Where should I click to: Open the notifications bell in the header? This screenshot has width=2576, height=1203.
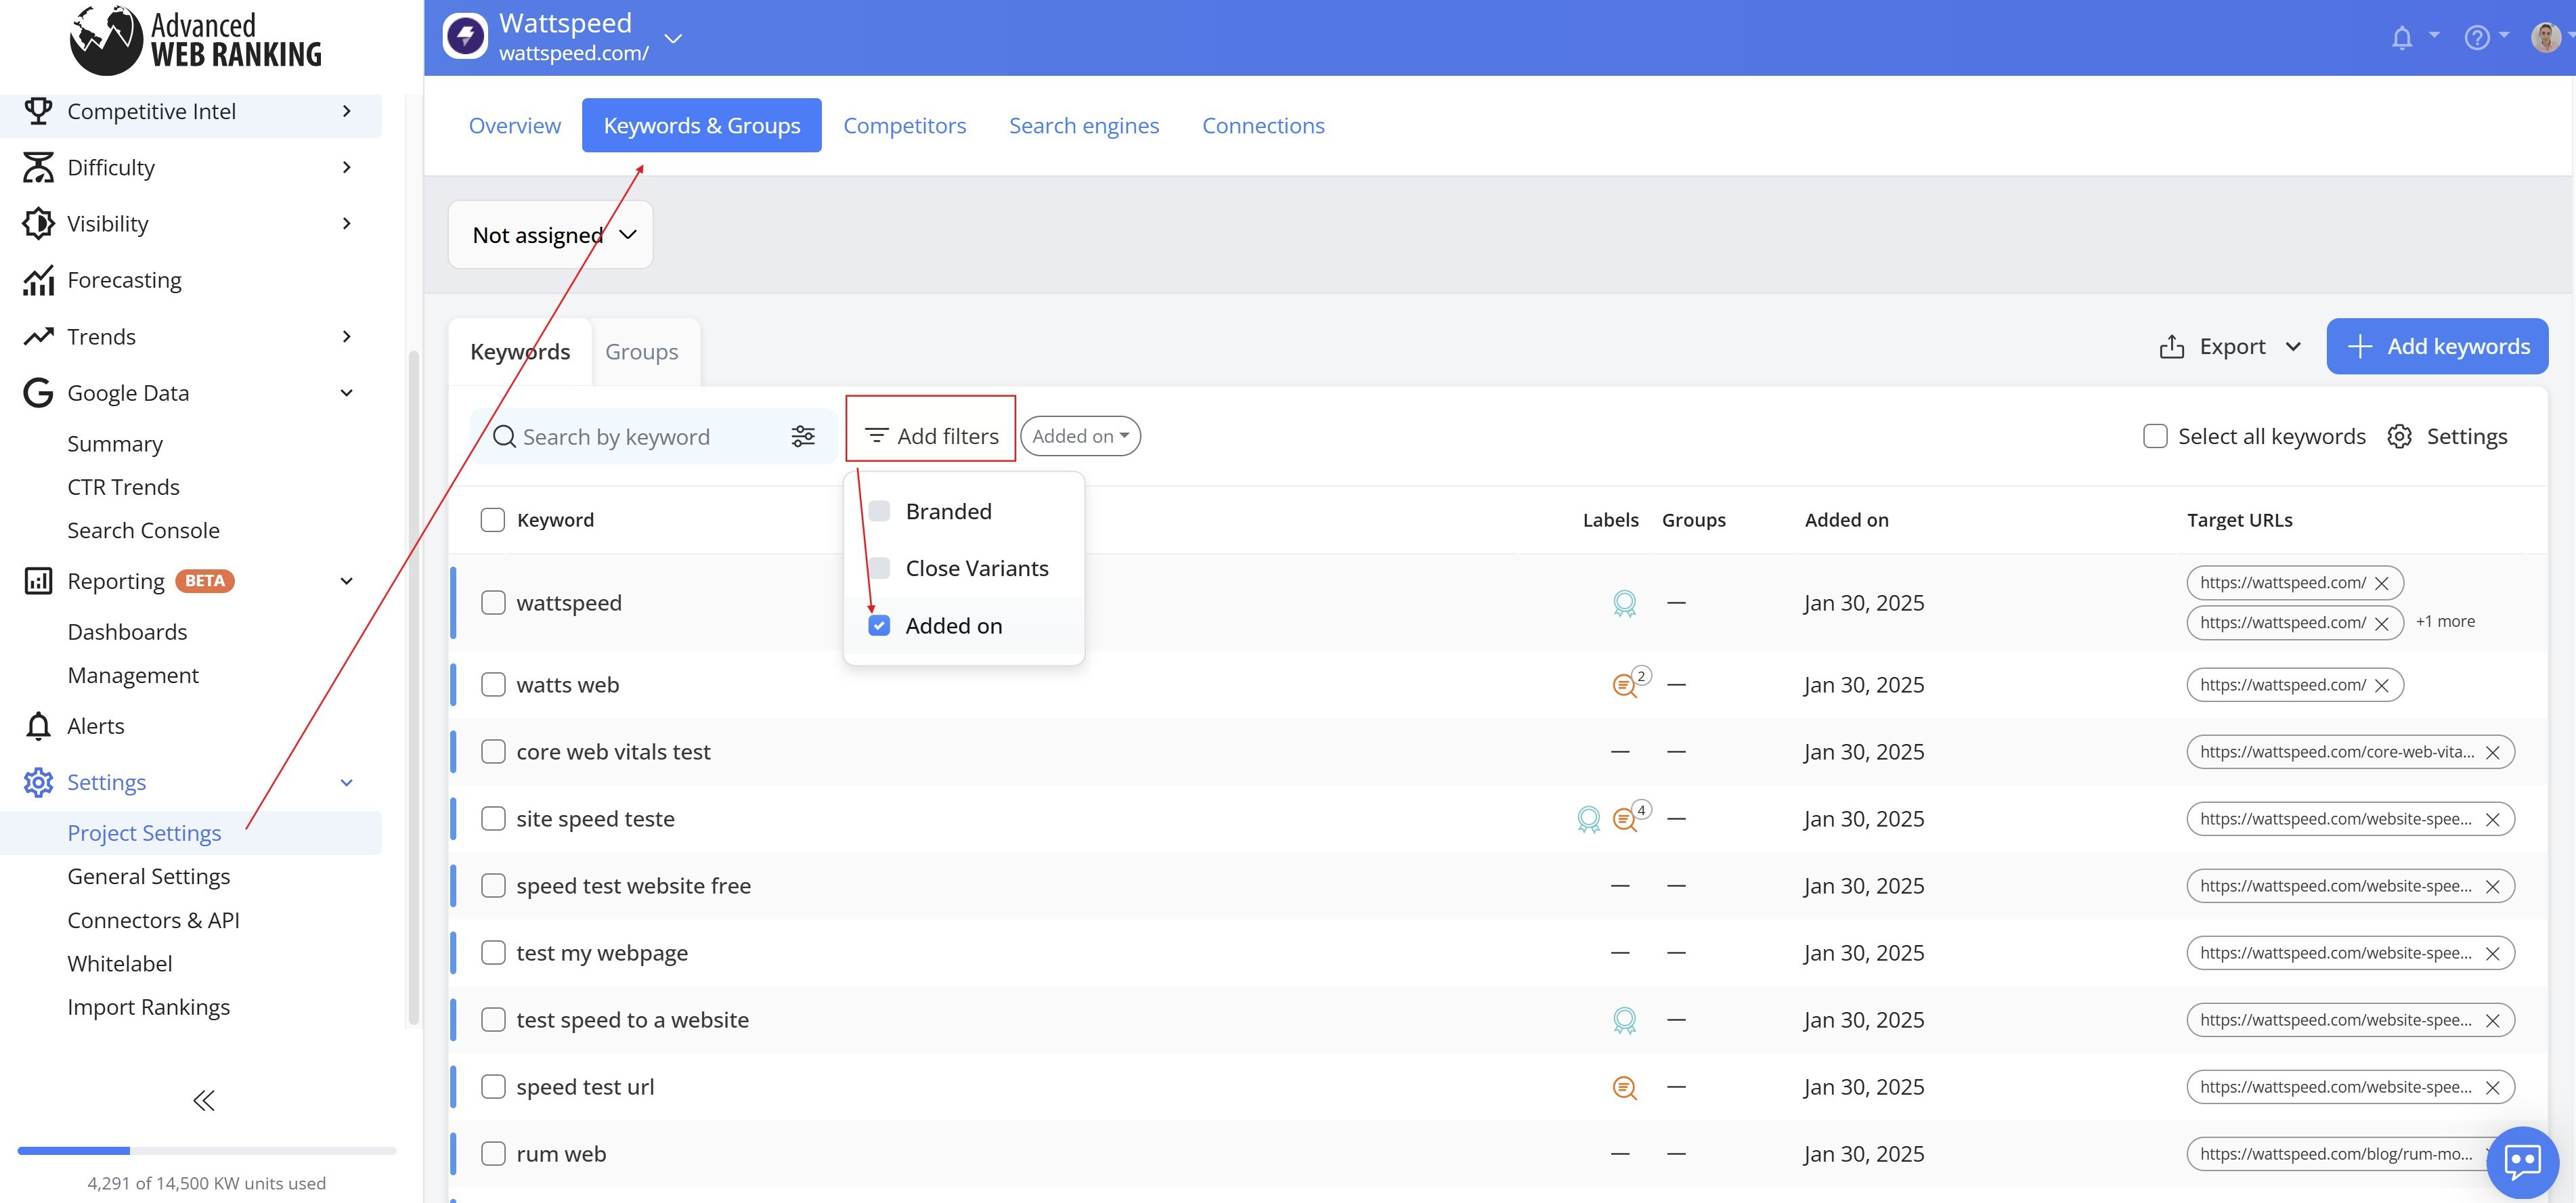pyautogui.click(x=2401, y=38)
